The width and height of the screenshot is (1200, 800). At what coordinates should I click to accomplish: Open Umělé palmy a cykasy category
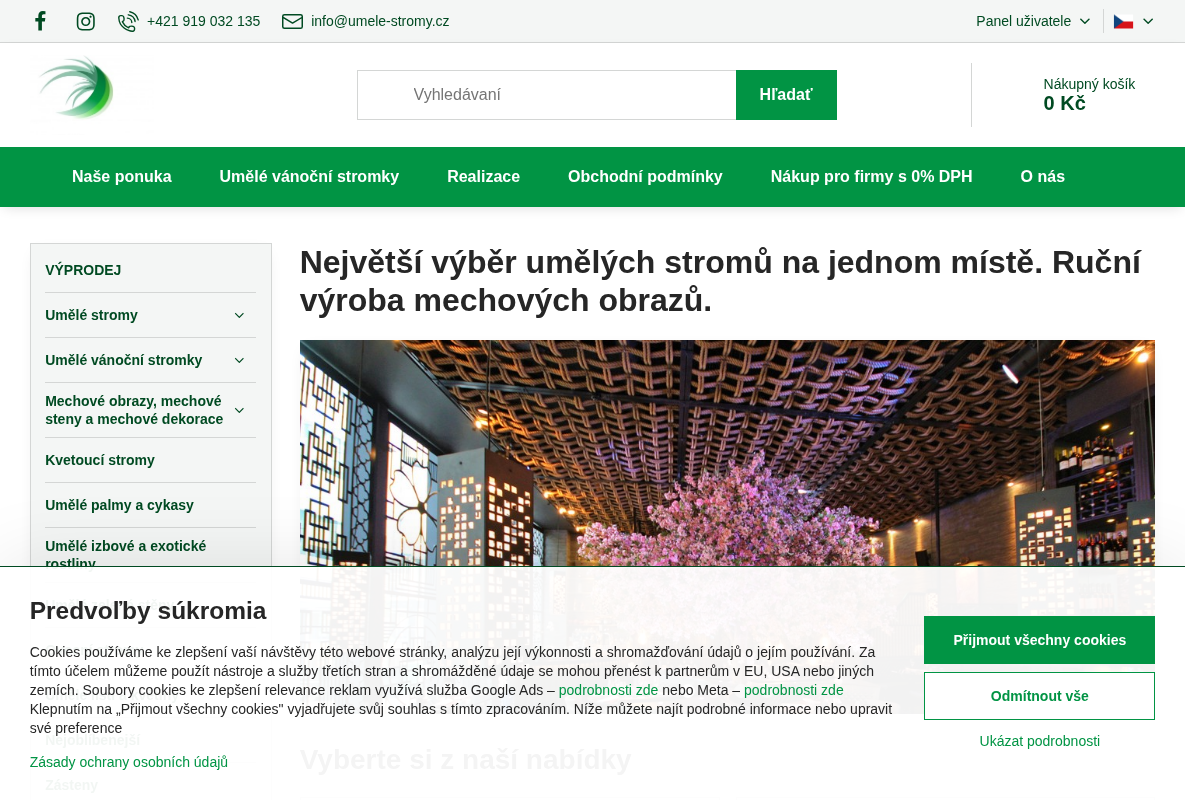[x=119, y=505]
